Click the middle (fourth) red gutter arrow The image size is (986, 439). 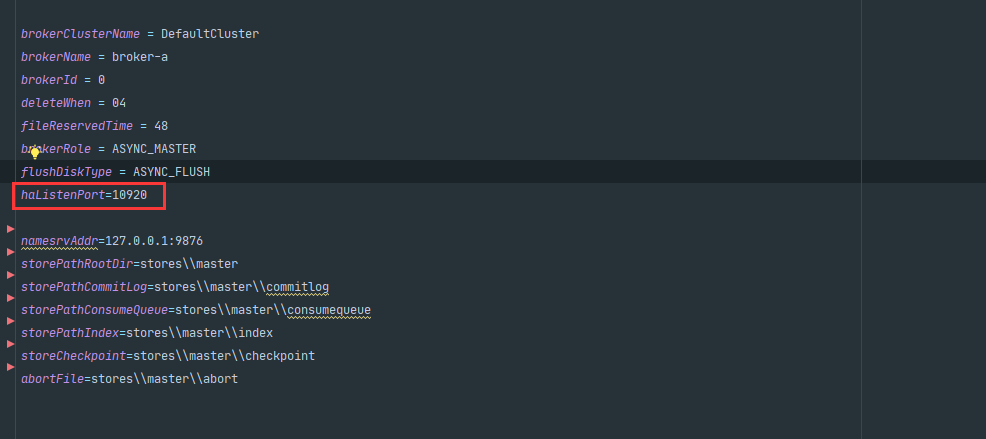click(x=11, y=298)
